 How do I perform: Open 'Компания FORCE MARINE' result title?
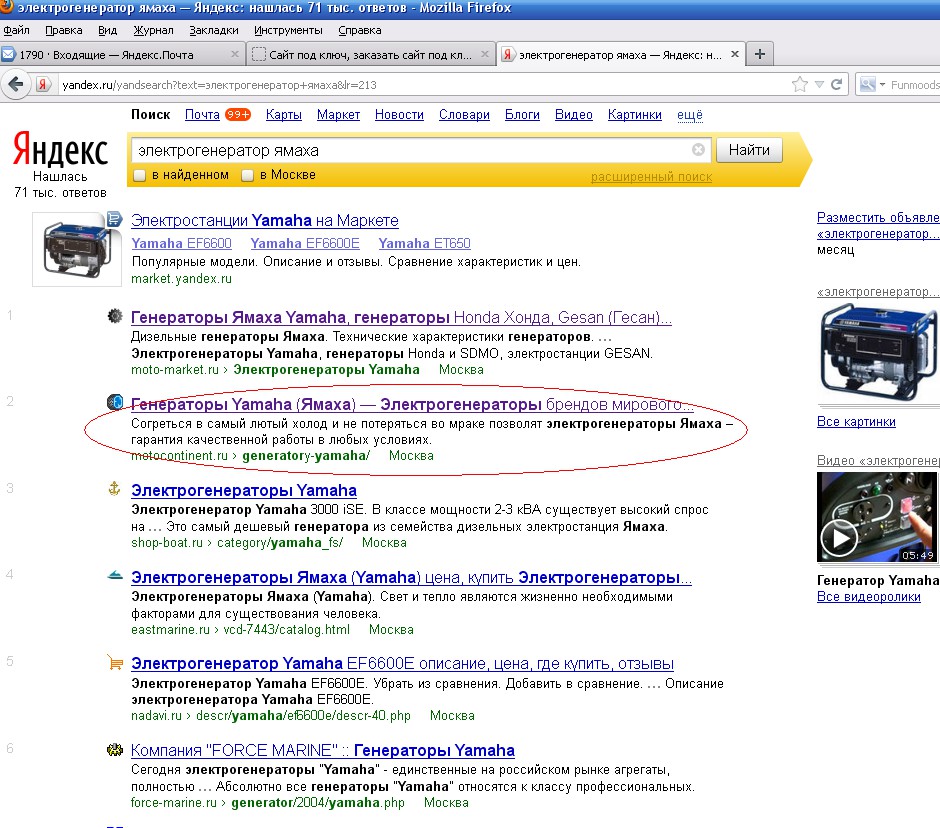[323, 751]
